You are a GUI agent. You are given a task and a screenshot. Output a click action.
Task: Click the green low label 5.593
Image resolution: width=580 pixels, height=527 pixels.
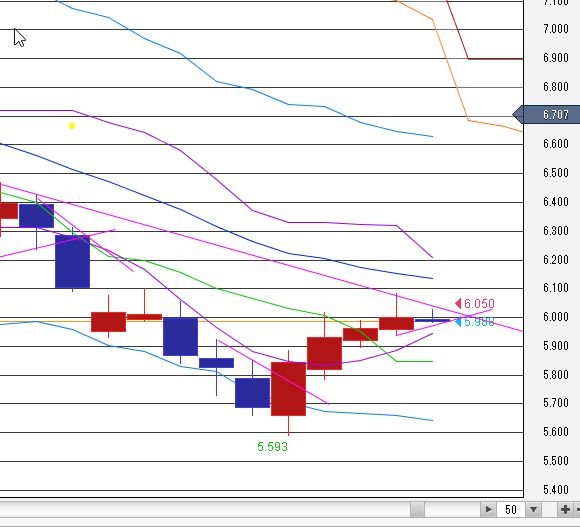pos(273,447)
